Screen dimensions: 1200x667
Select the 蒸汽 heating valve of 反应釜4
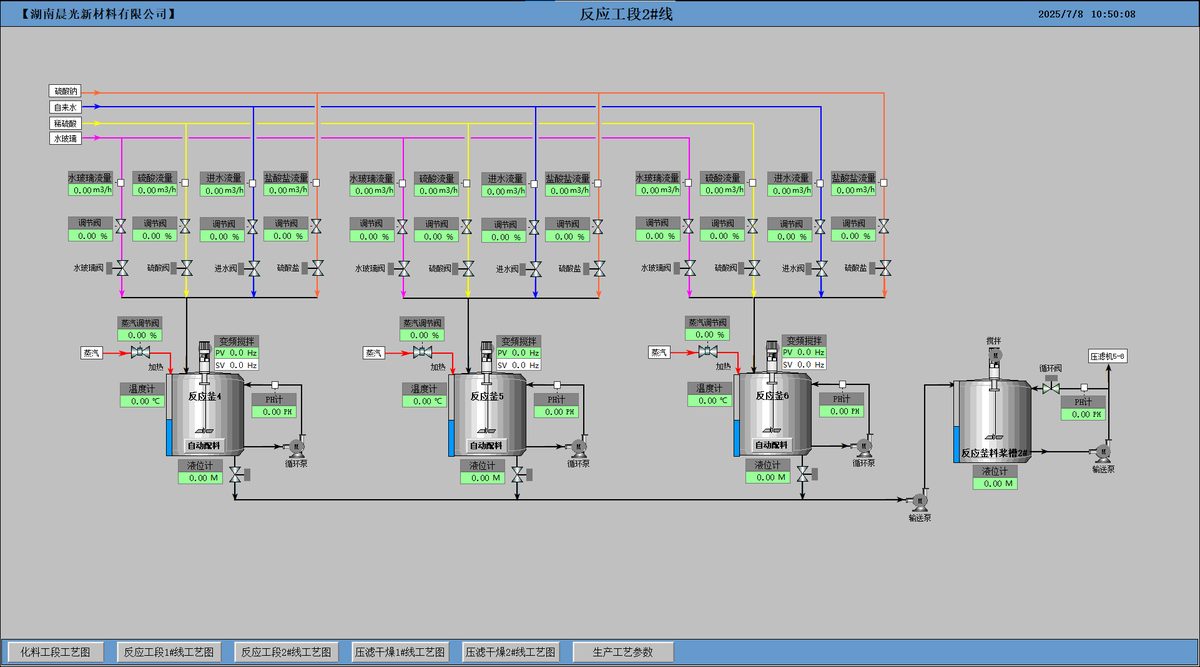141,353
